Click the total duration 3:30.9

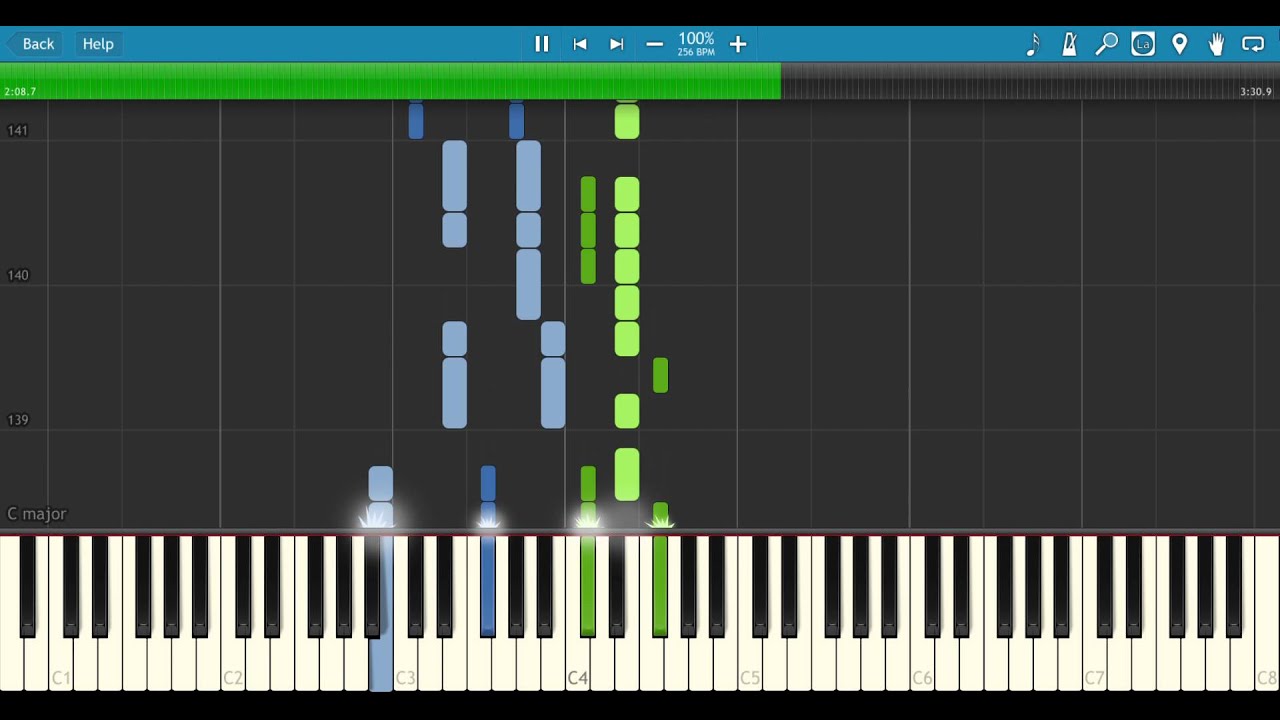click(1256, 92)
